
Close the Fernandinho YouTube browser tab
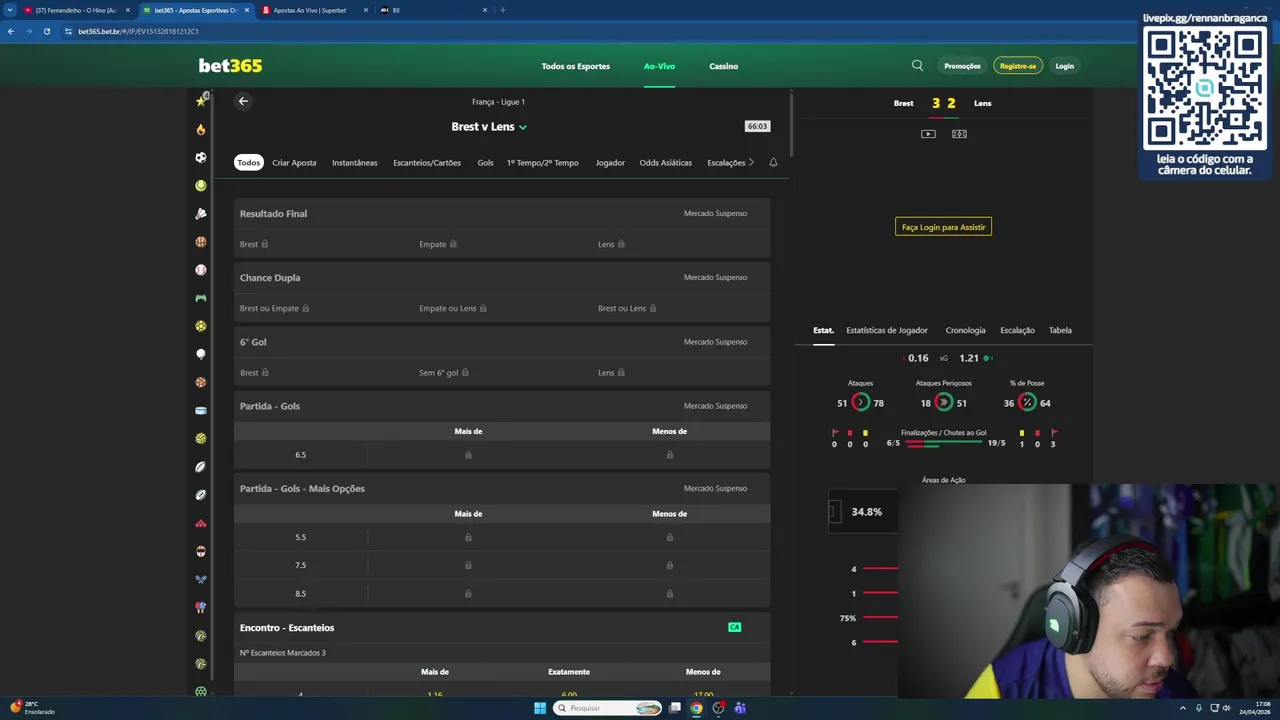127,10
